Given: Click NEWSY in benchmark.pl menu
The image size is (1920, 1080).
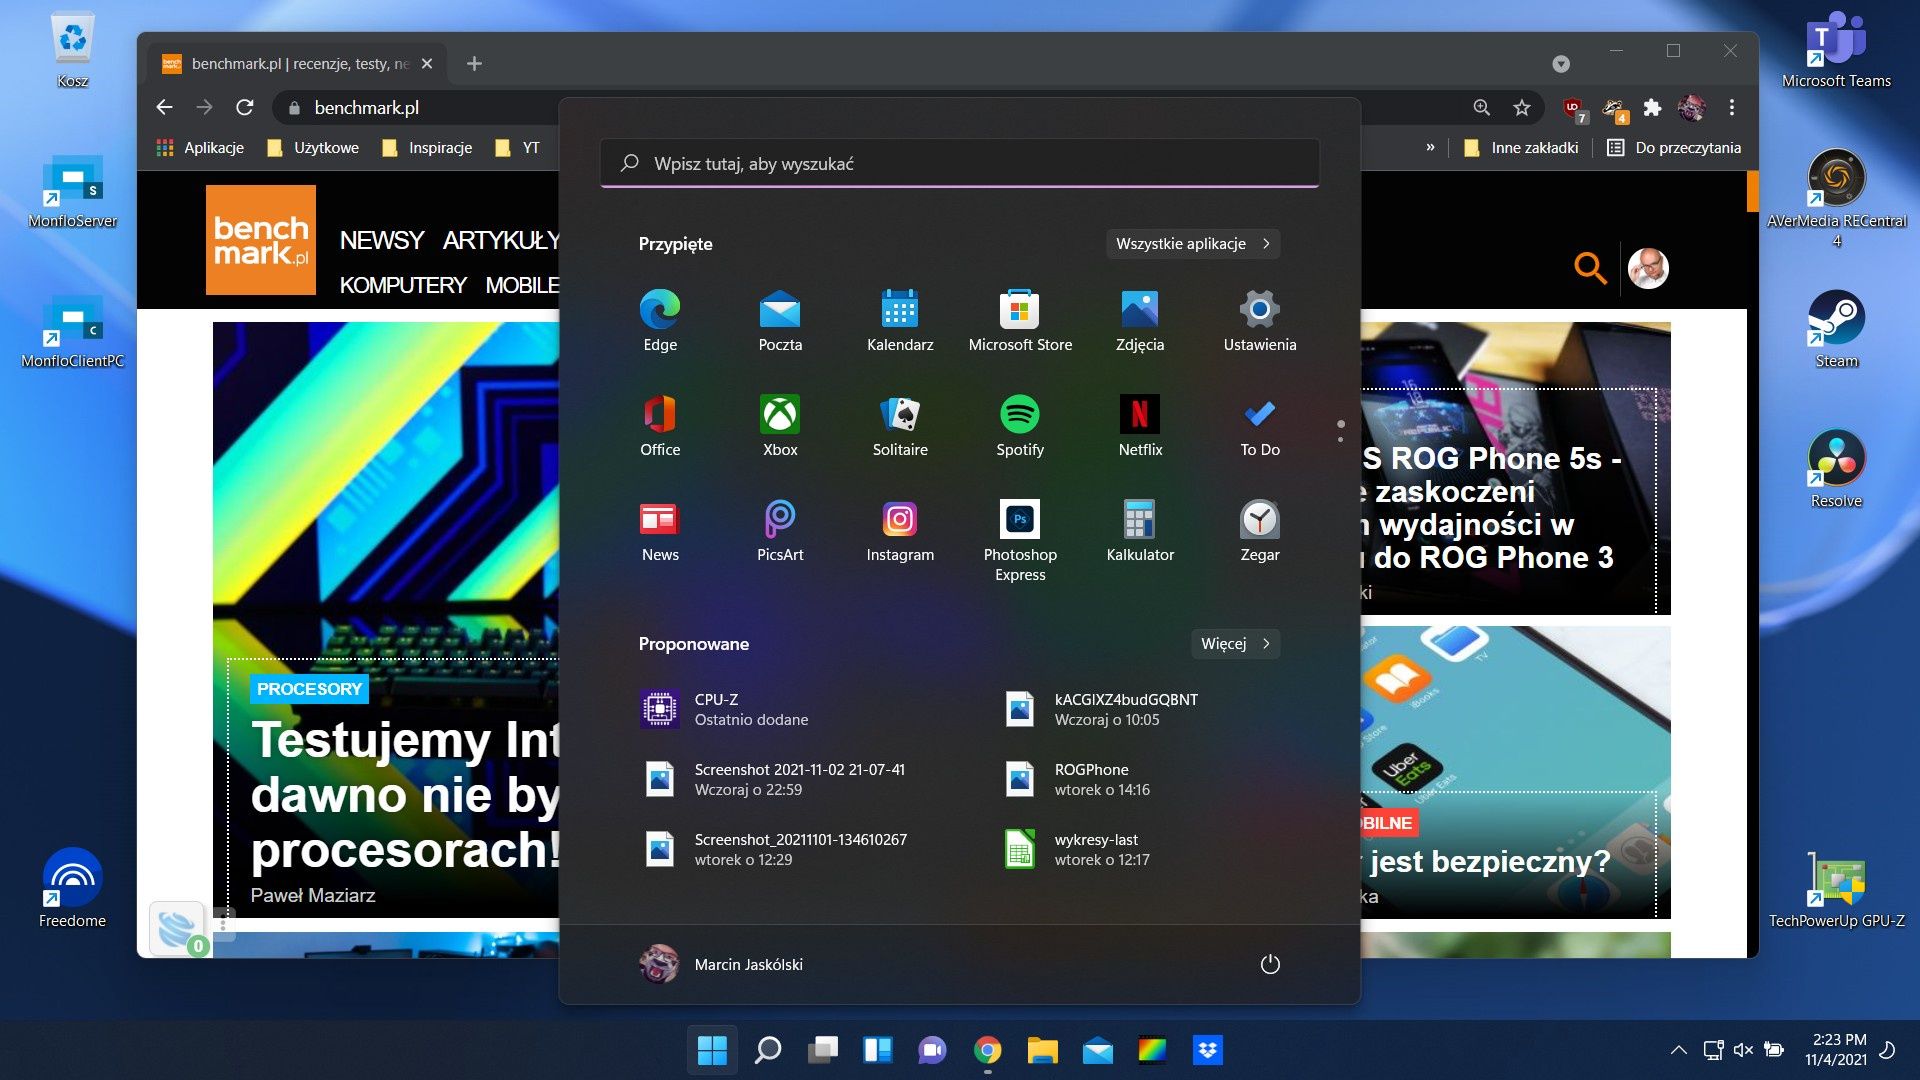Looking at the screenshot, I should click(382, 240).
